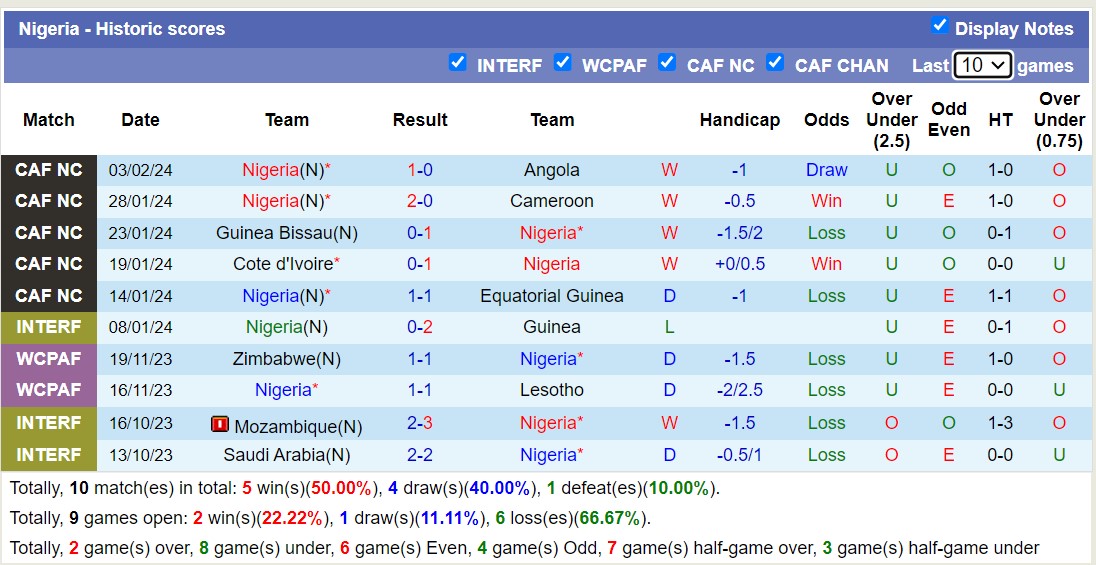Open Mozambique(N) team link
This screenshot has width=1096, height=565.
pyautogui.click(x=298, y=426)
